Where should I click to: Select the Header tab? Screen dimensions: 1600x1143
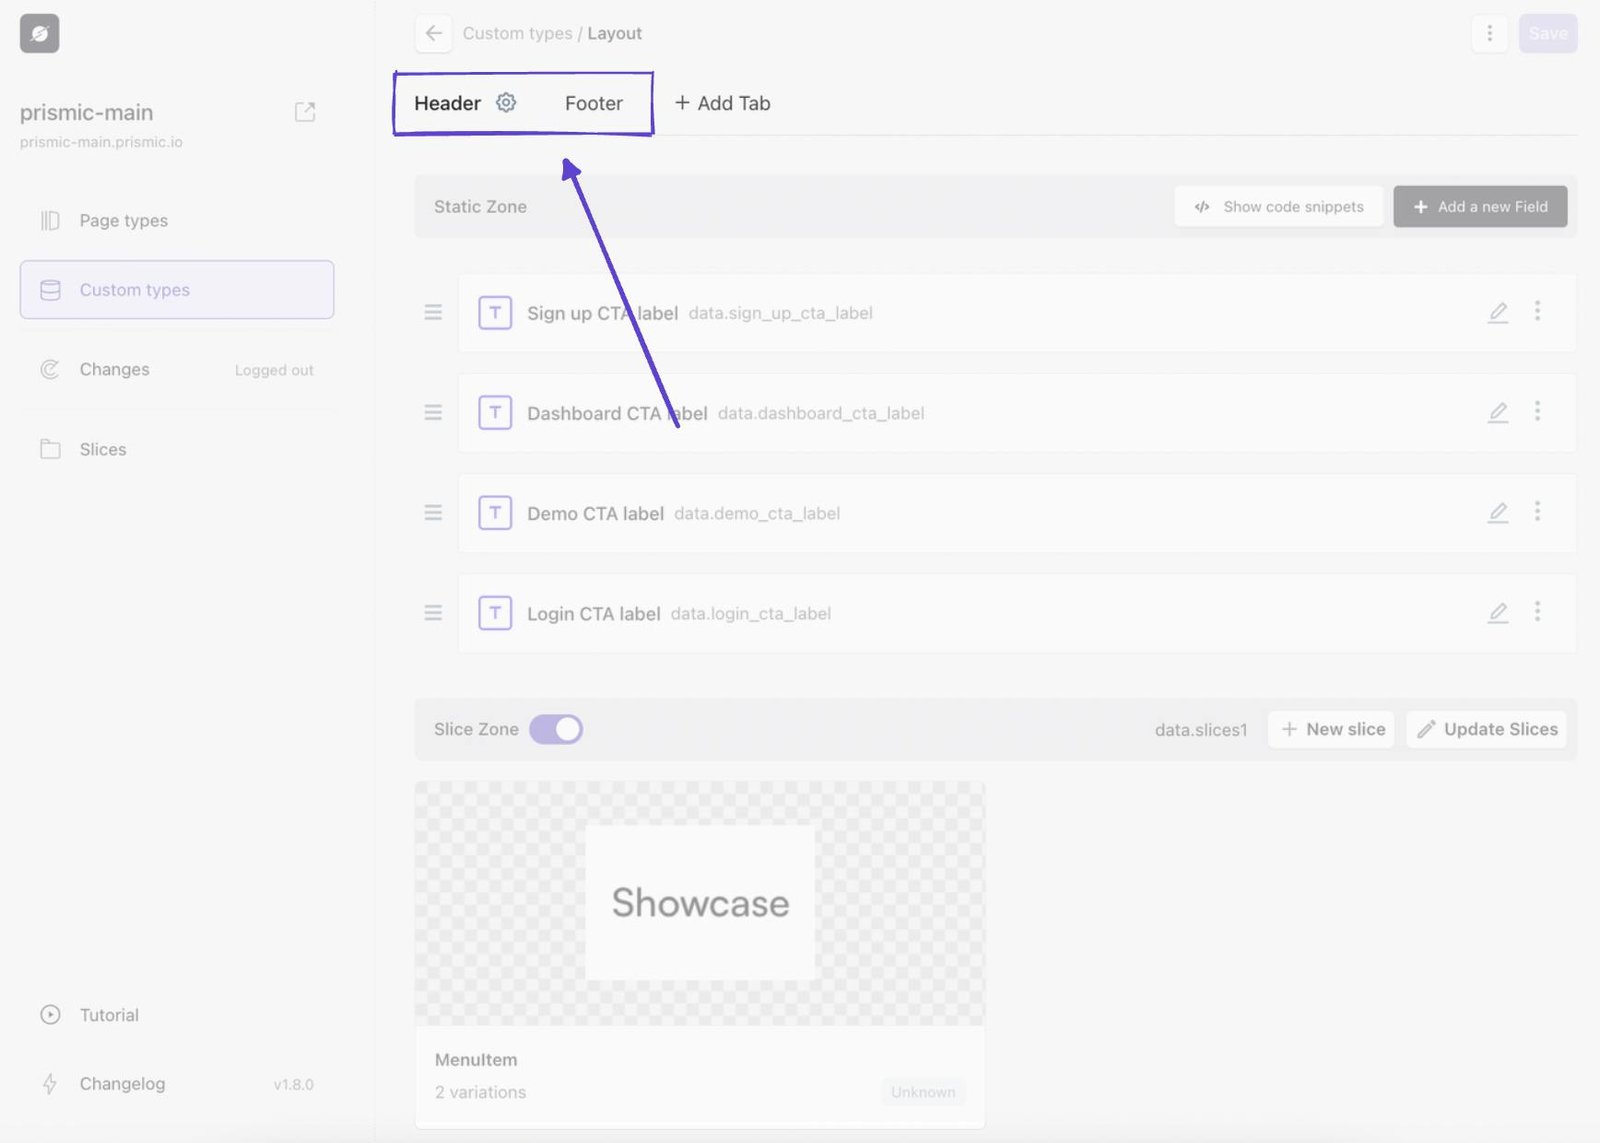[447, 102]
